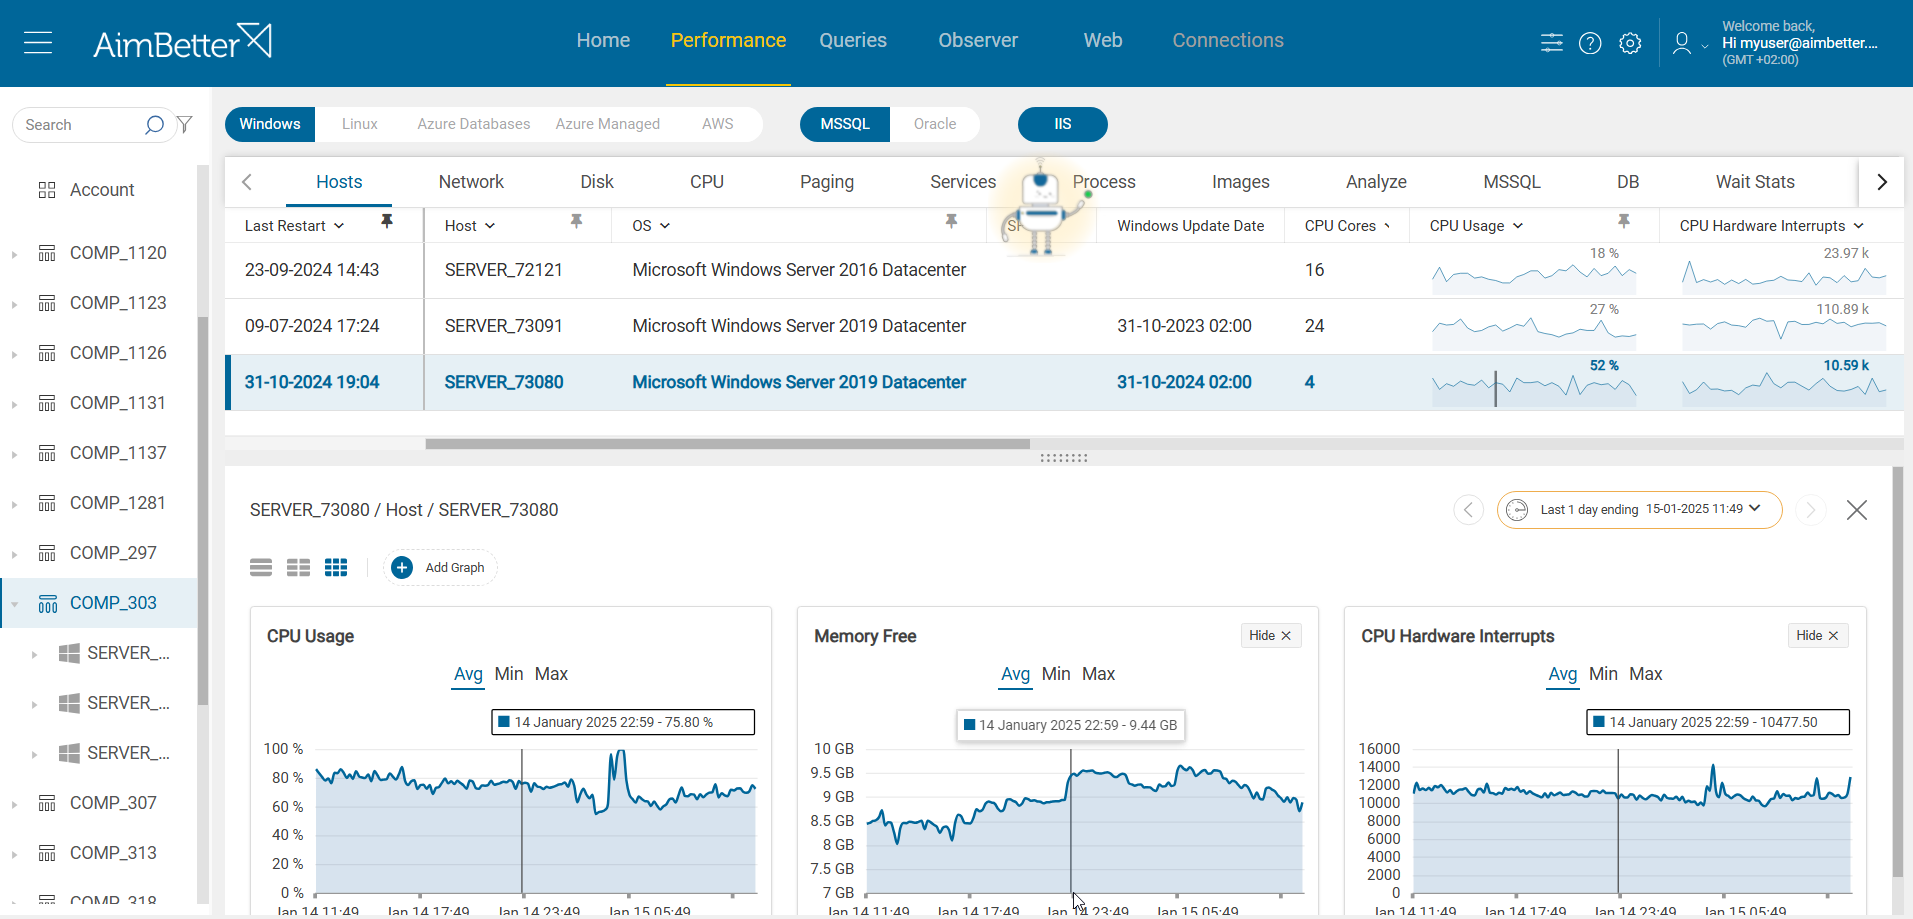Select Linux platform toggle
Screen dimensions: 1913x919
coord(360,124)
